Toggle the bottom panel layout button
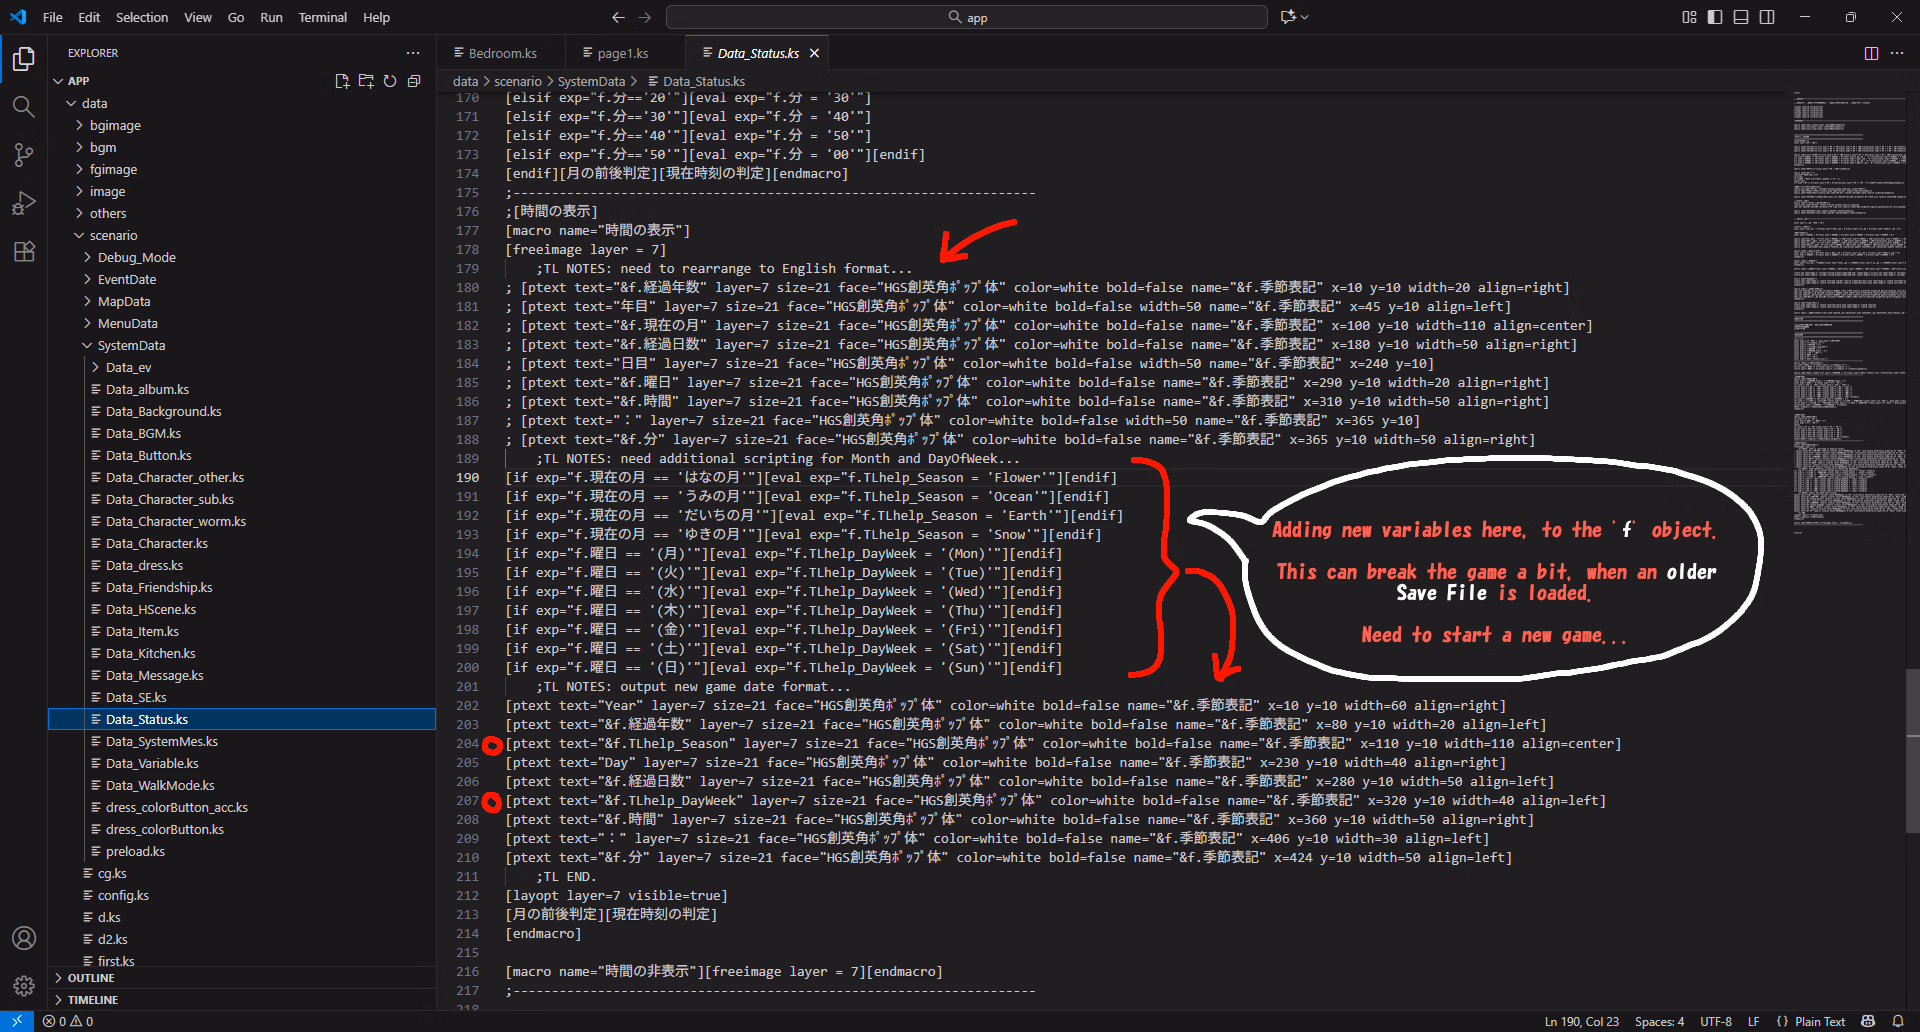This screenshot has width=1920, height=1032. click(1741, 17)
